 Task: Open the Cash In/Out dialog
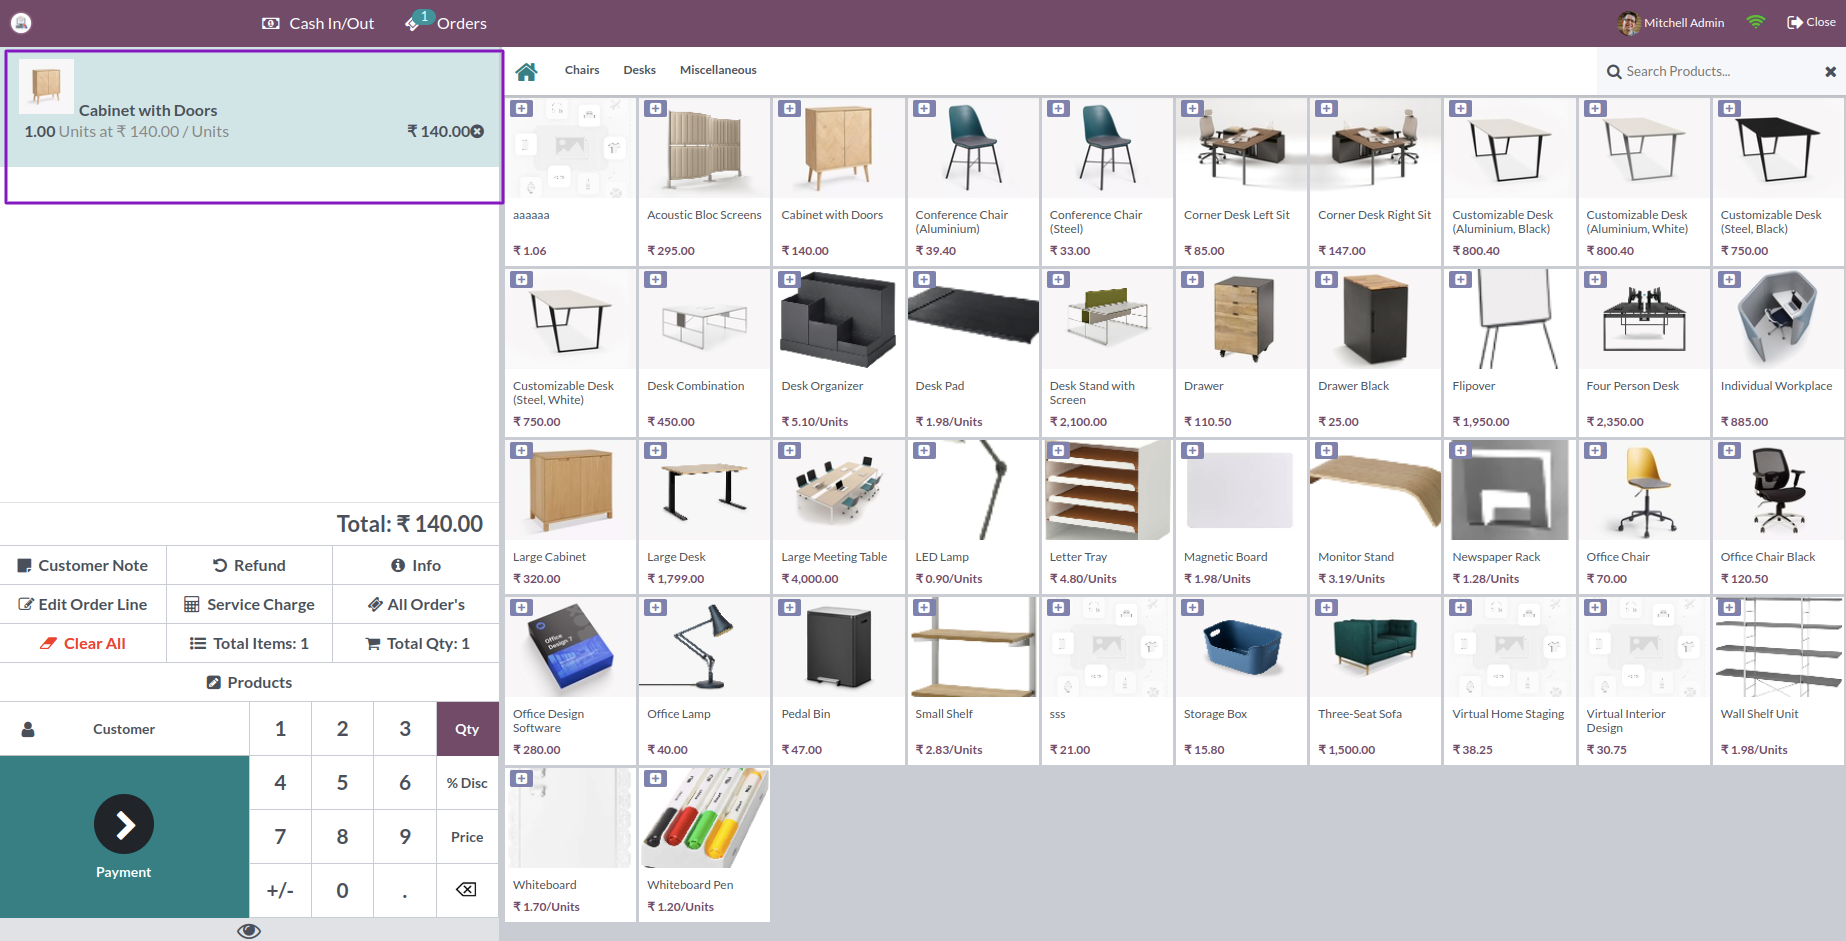(317, 23)
